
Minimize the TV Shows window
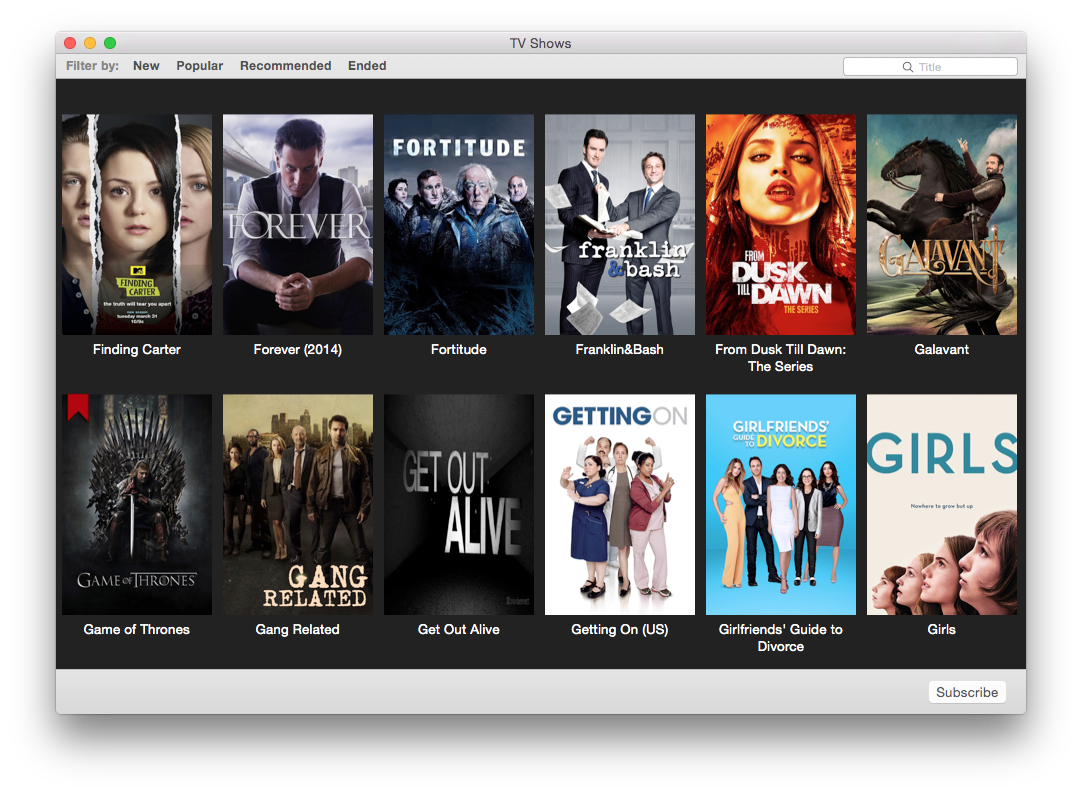pyautogui.click(x=90, y=43)
